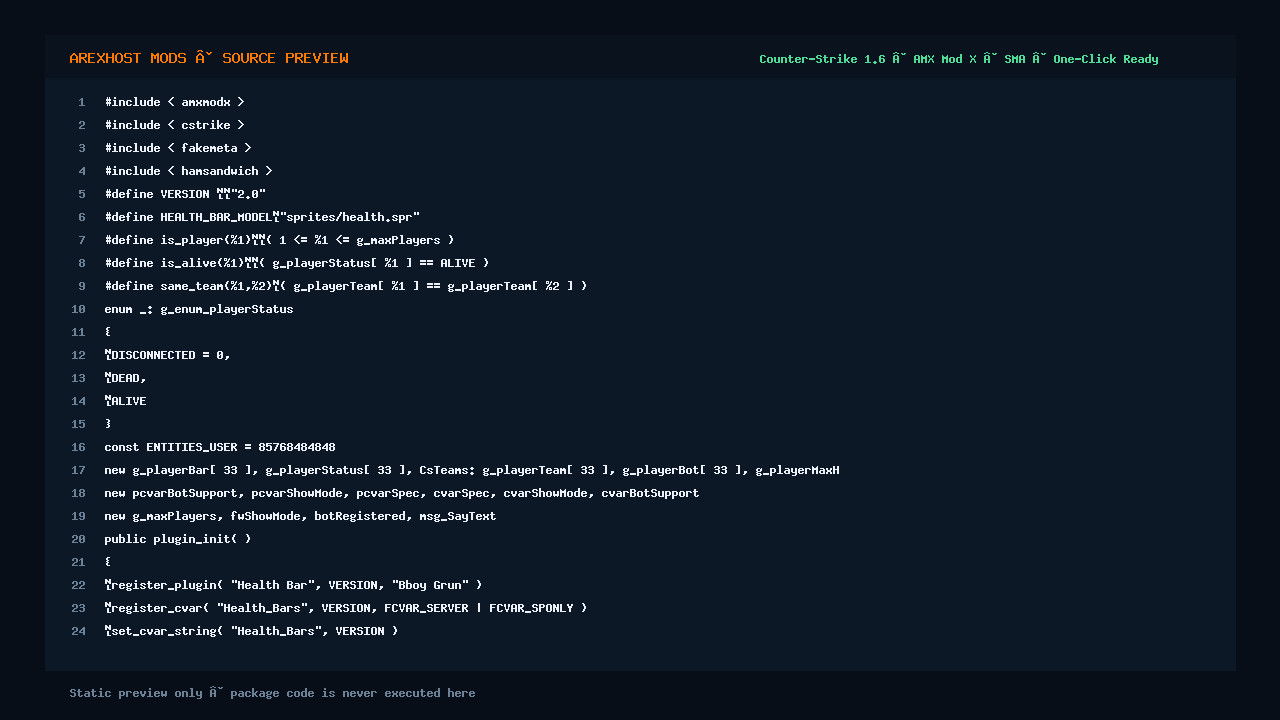
Task: Click line number 15 in the gutter
Action: (x=78, y=424)
